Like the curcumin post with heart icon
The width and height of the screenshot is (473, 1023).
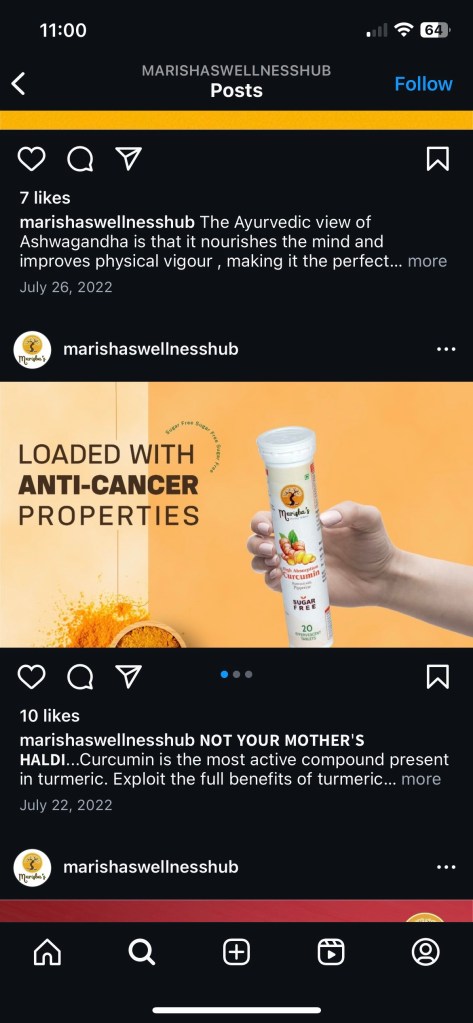click(31, 677)
